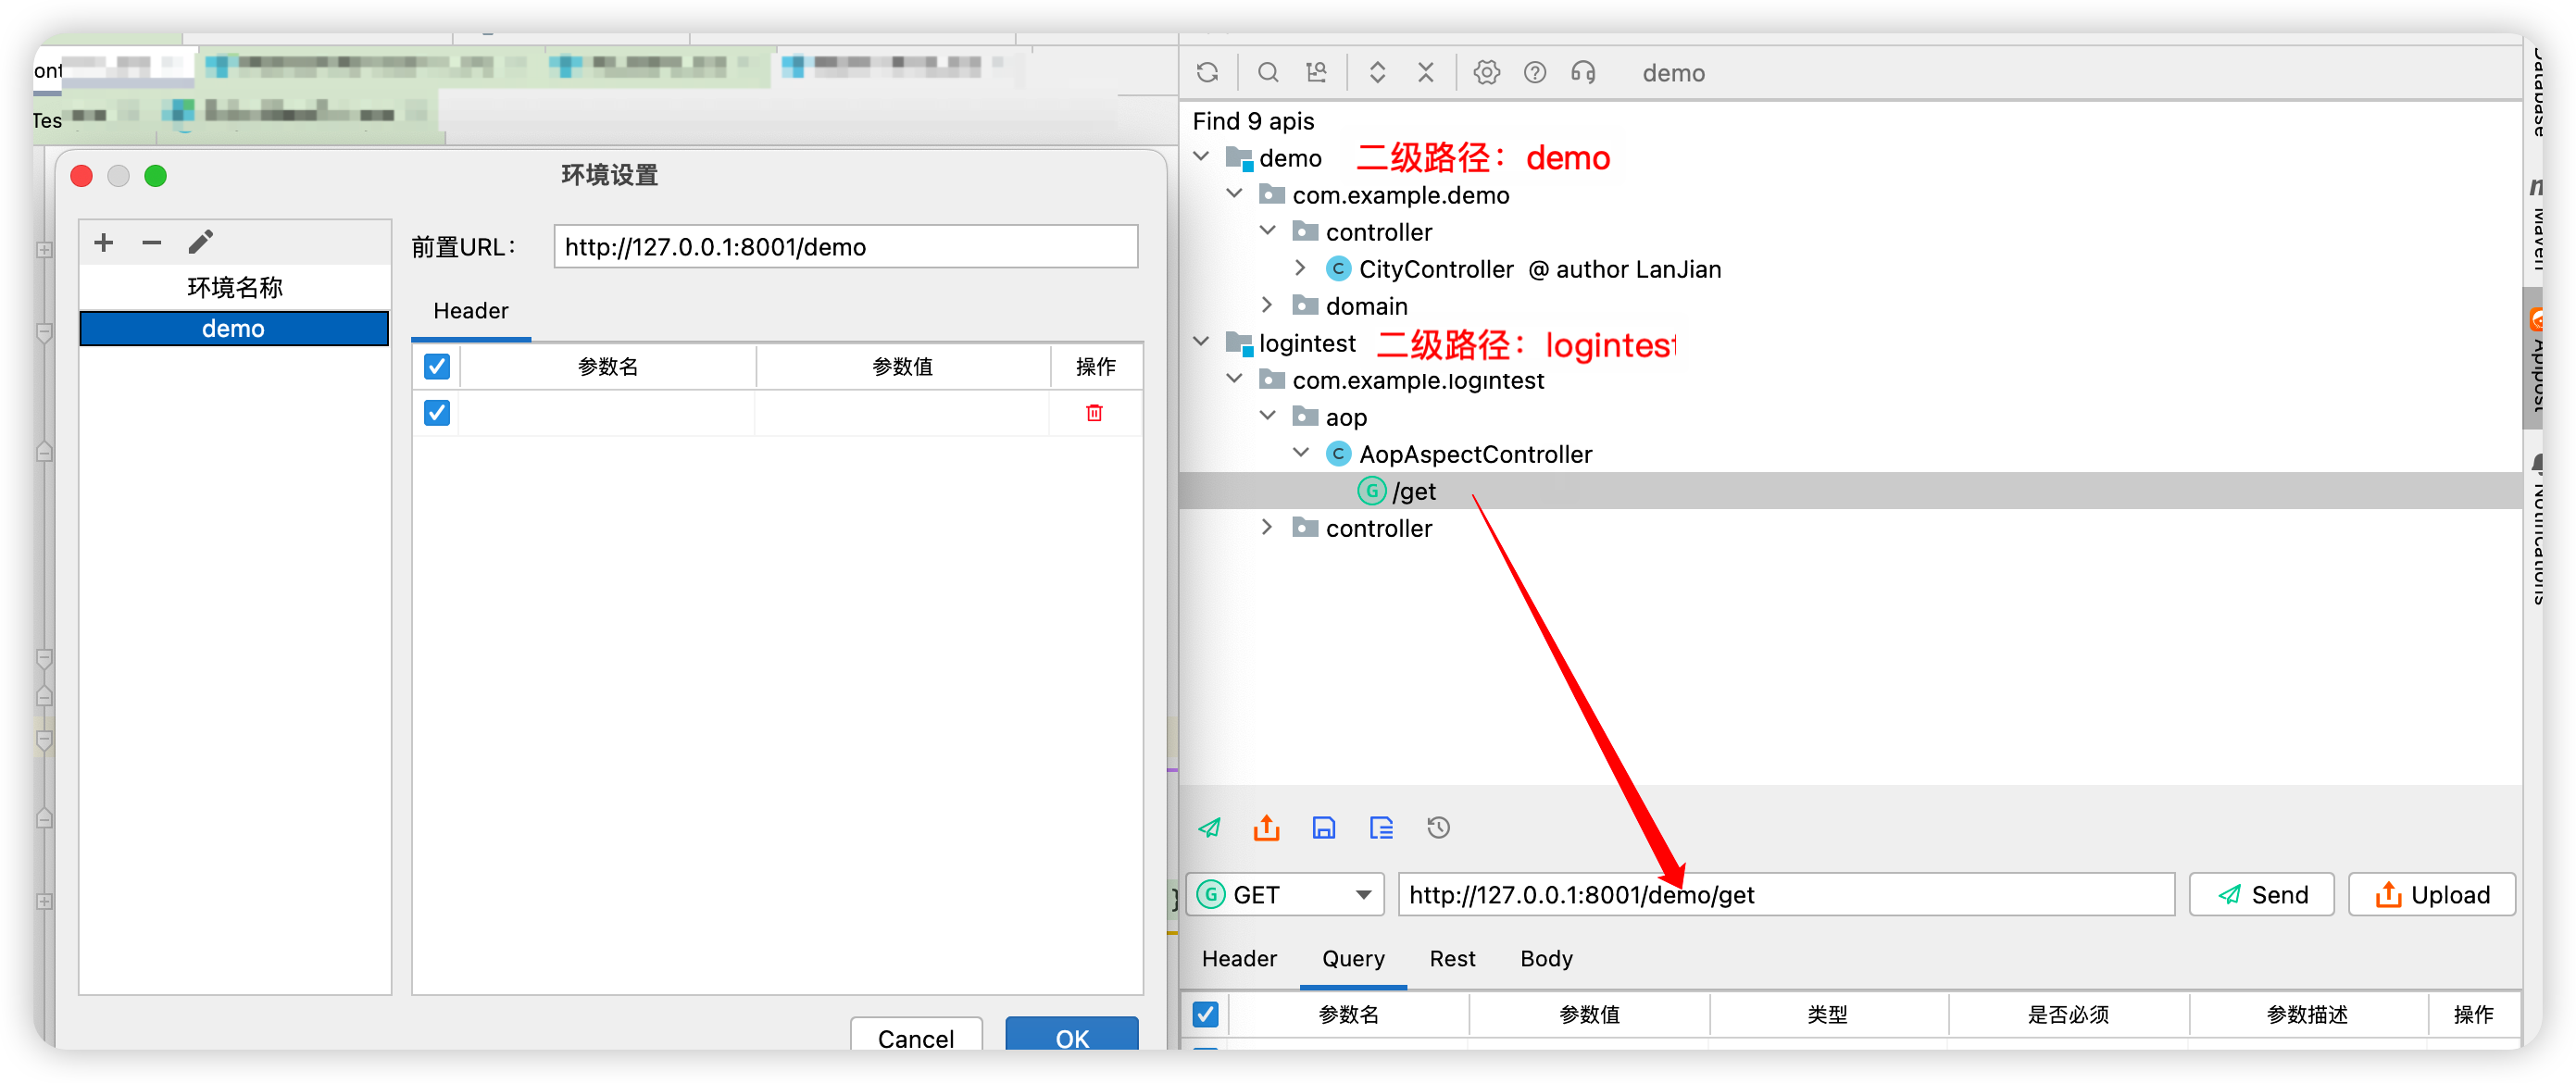
Task: Toggle the checkbox of the empty header row
Action: tap(437, 413)
